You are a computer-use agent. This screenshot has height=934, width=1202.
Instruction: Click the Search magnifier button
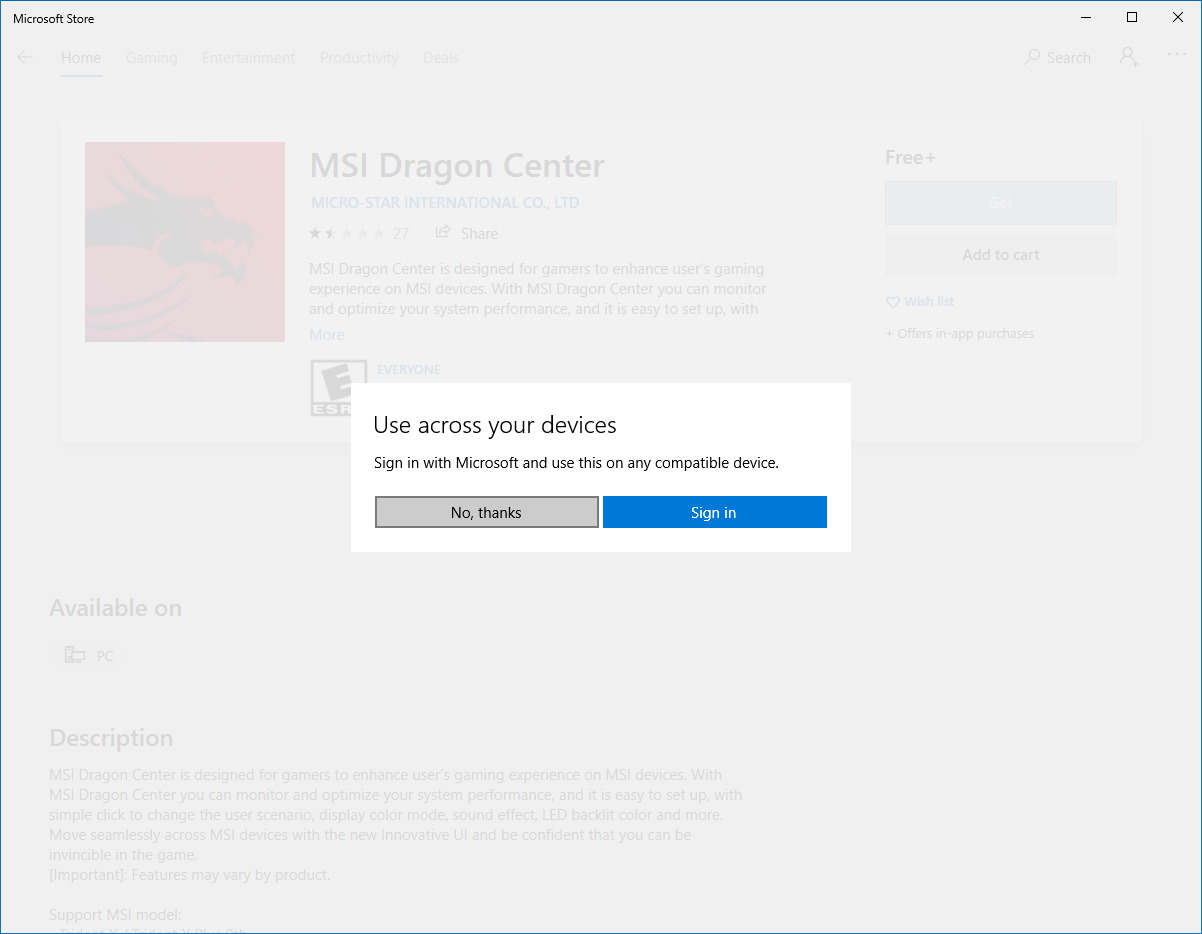point(1058,57)
